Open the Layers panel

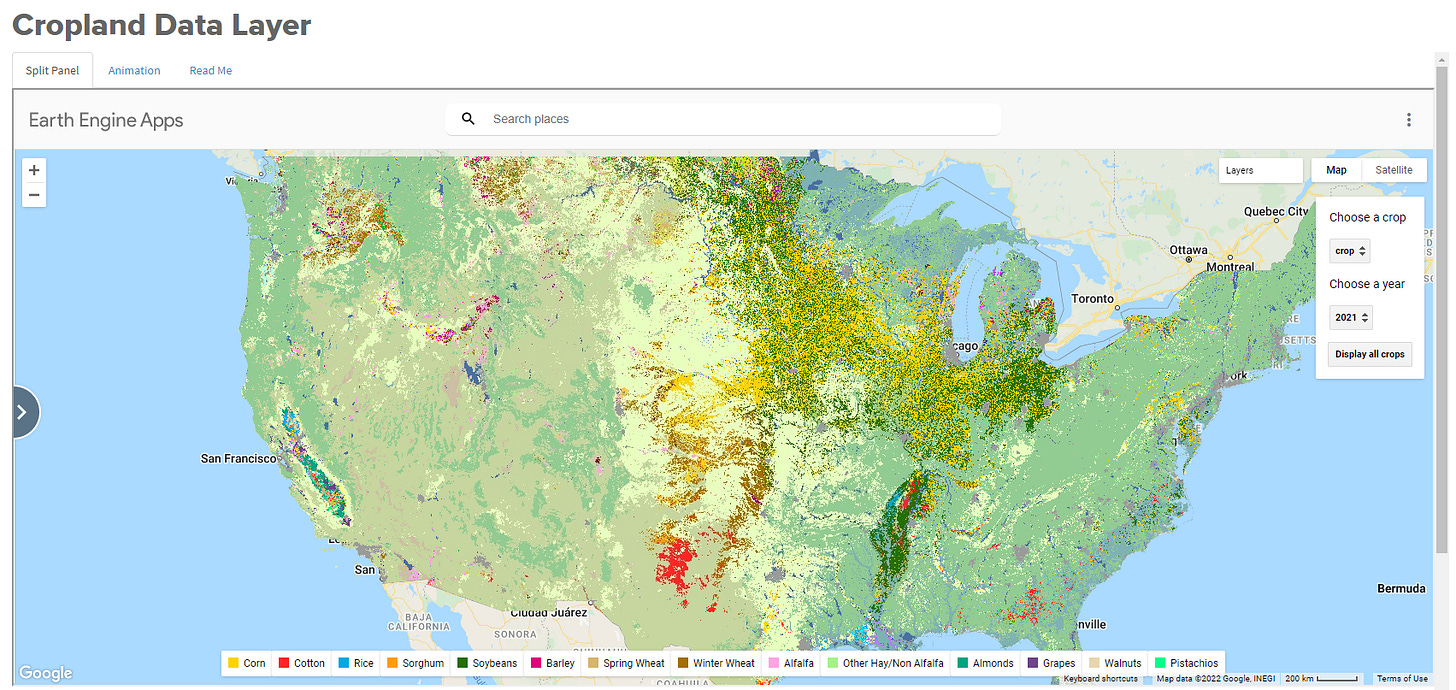point(1260,170)
